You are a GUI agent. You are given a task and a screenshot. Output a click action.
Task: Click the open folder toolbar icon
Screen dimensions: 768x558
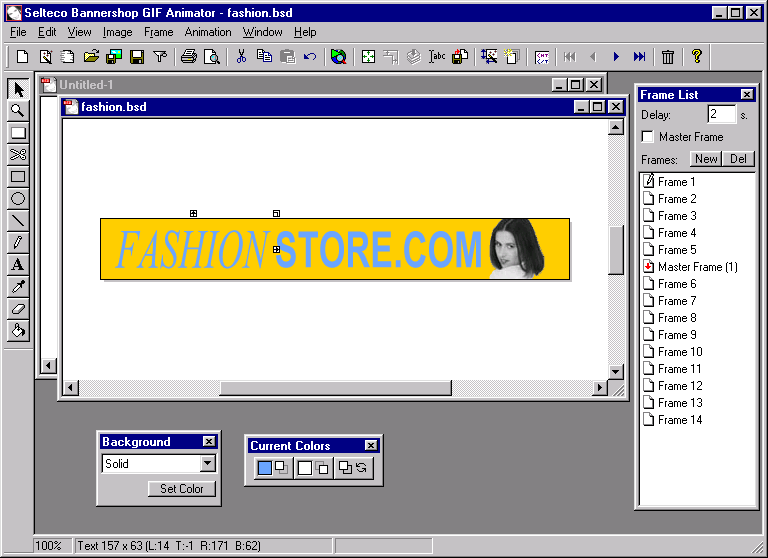(91, 57)
